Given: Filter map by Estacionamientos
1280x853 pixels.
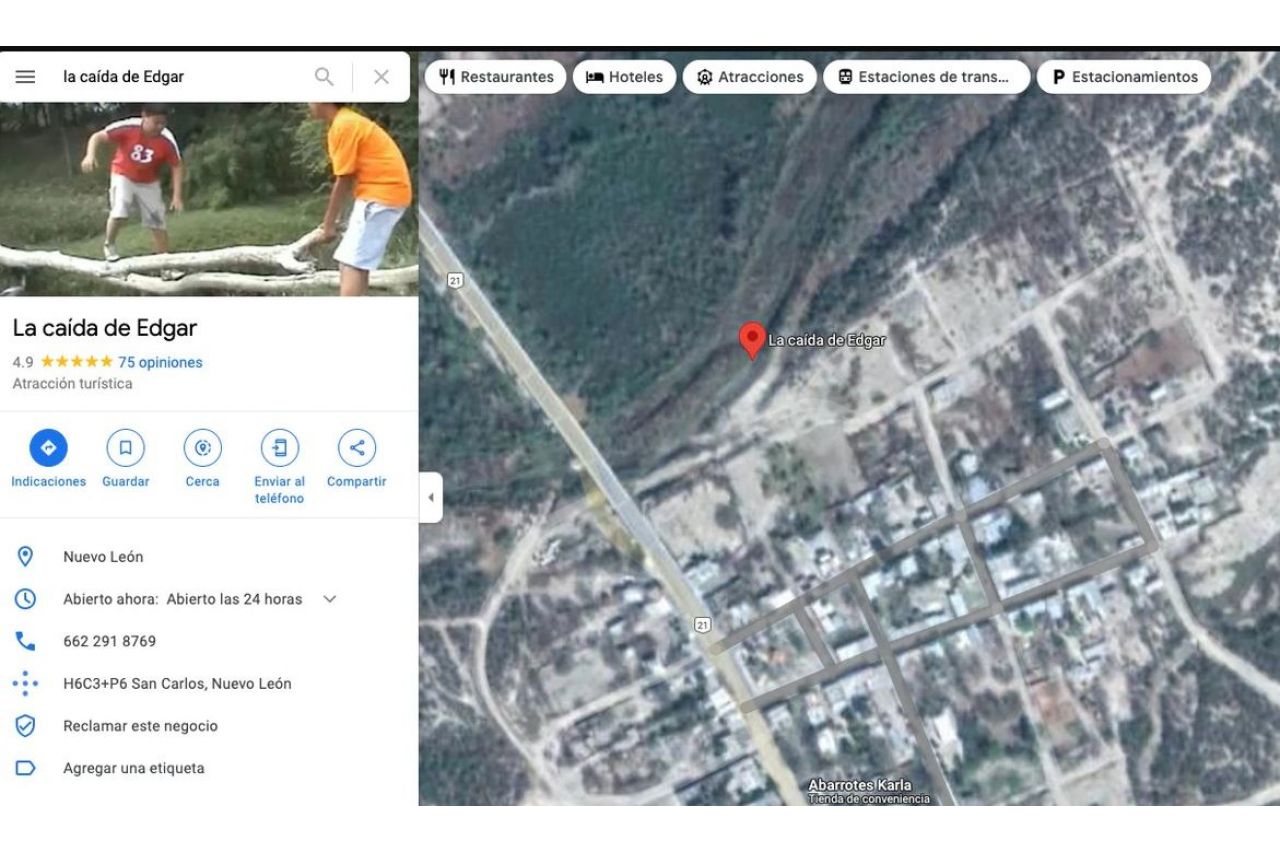Looking at the screenshot, I should pyautogui.click(x=1124, y=77).
